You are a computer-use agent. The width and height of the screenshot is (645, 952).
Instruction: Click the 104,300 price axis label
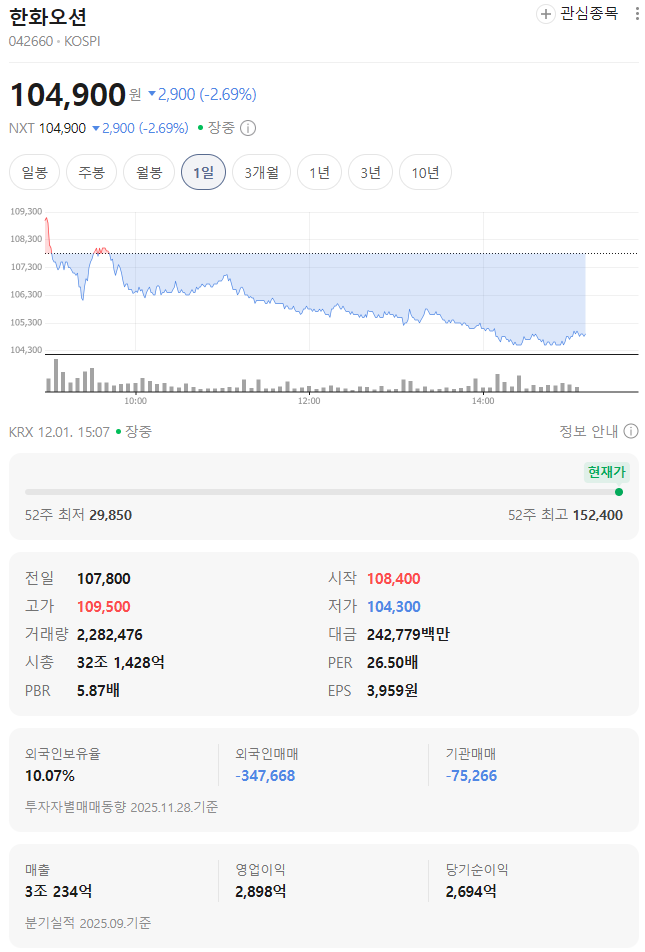point(26,350)
